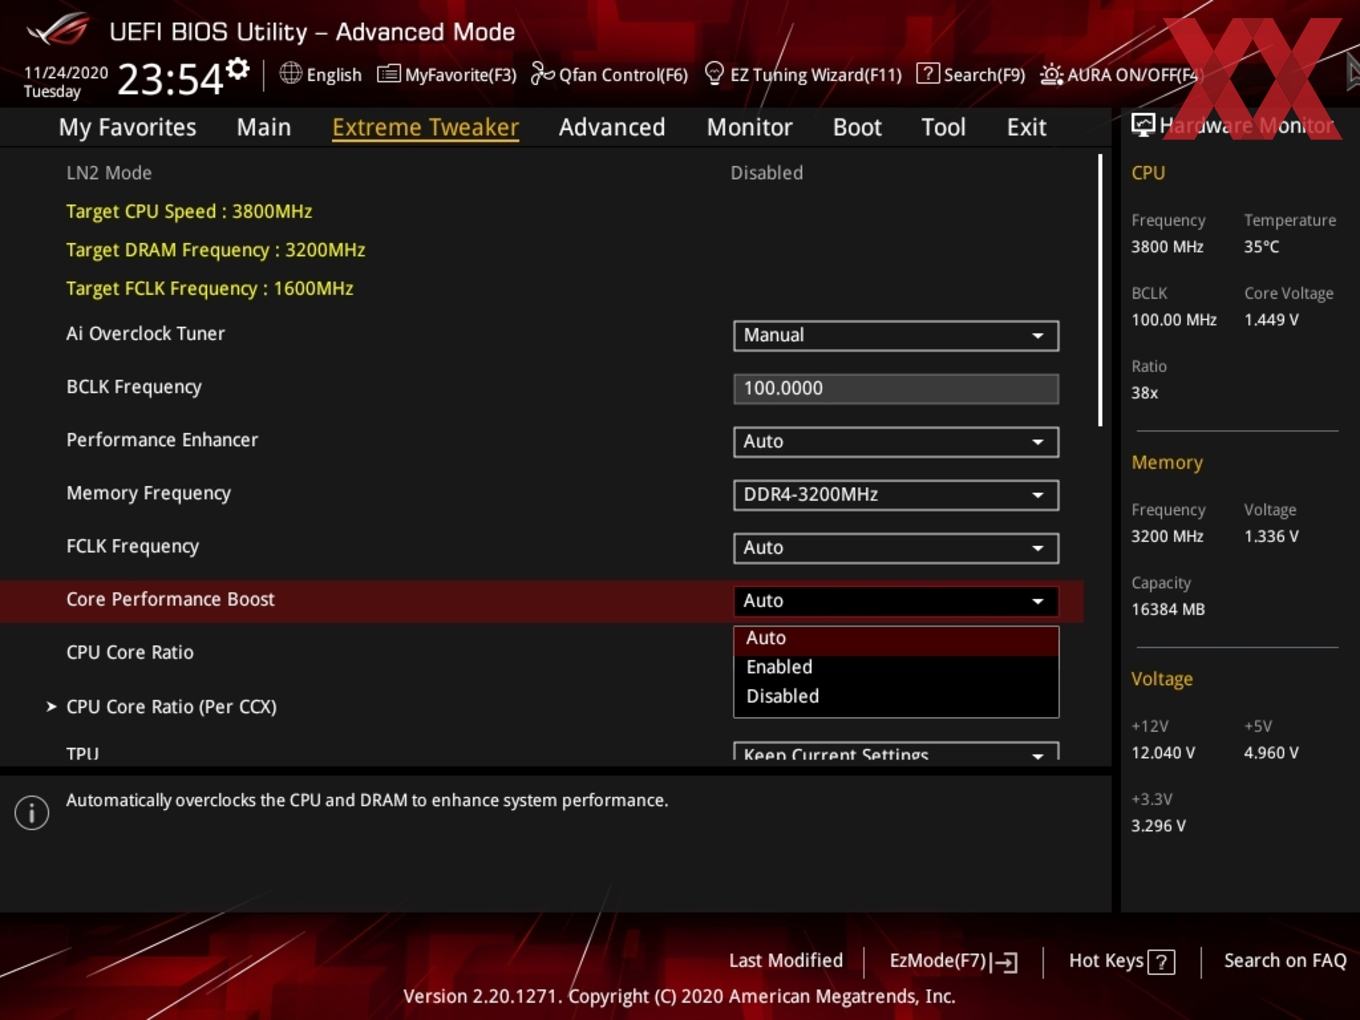Open the Exit tab

[1026, 127]
